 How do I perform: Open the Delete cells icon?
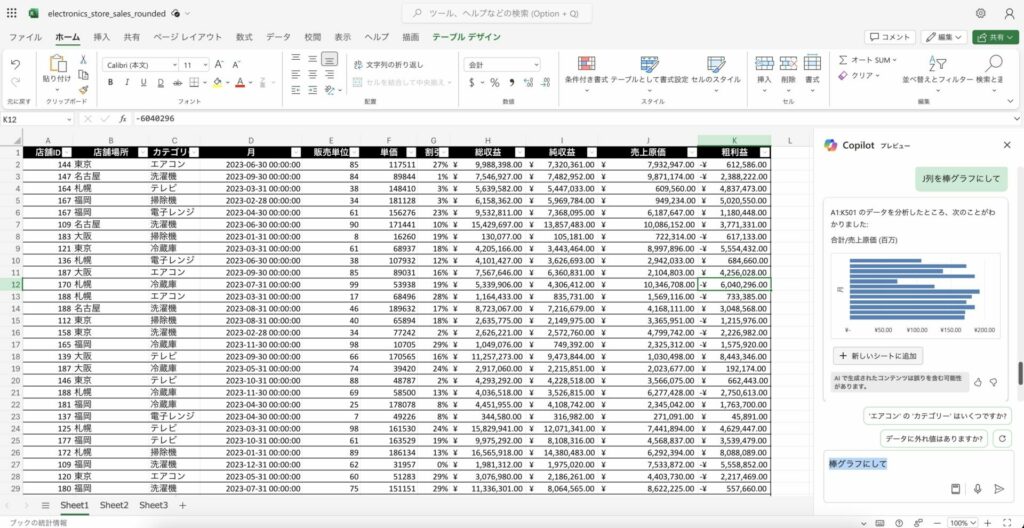point(788,63)
